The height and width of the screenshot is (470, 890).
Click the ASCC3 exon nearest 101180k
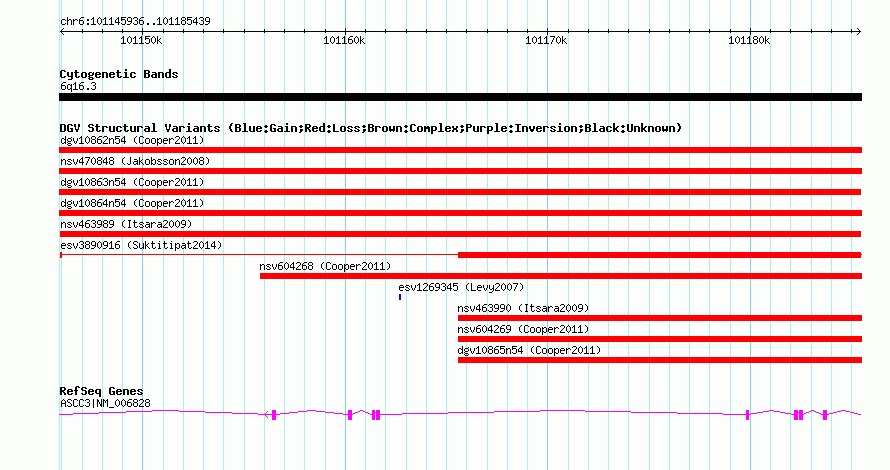pyautogui.click(x=748, y=415)
